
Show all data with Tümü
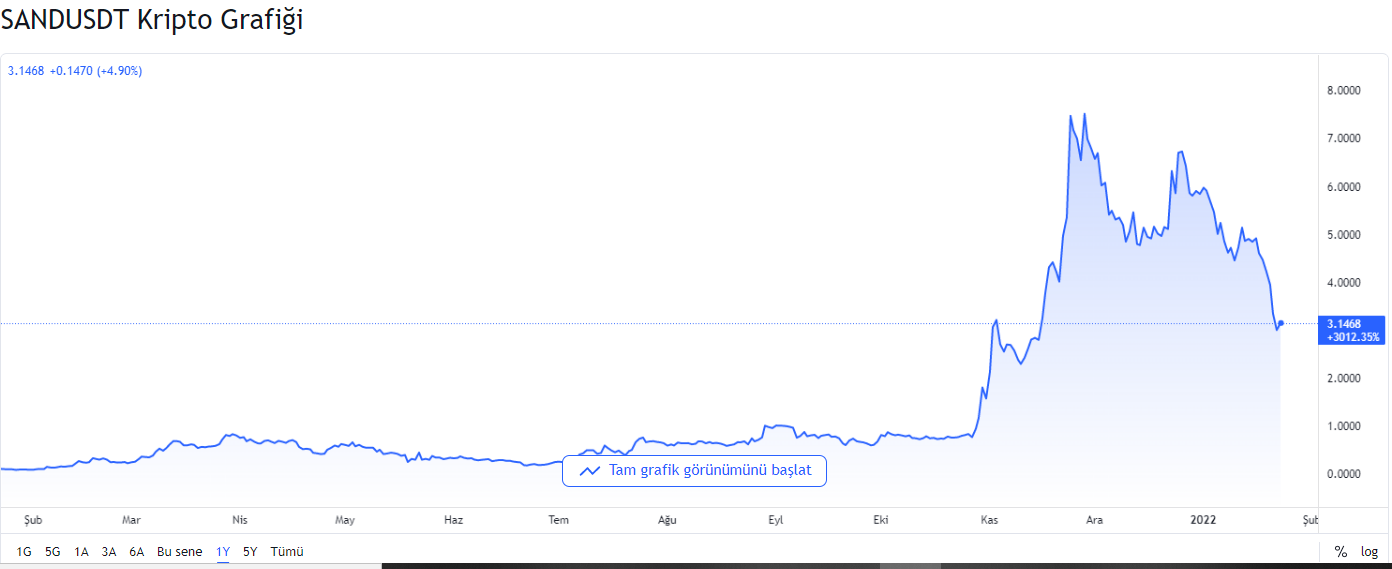point(287,551)
